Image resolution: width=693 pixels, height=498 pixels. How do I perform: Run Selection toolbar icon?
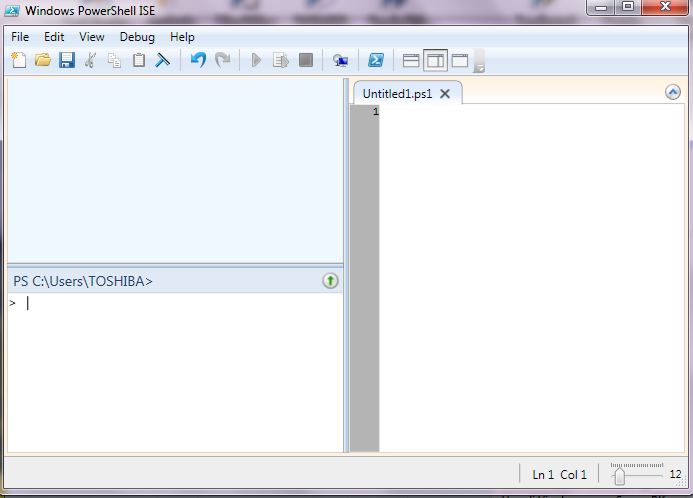point(281,60)
